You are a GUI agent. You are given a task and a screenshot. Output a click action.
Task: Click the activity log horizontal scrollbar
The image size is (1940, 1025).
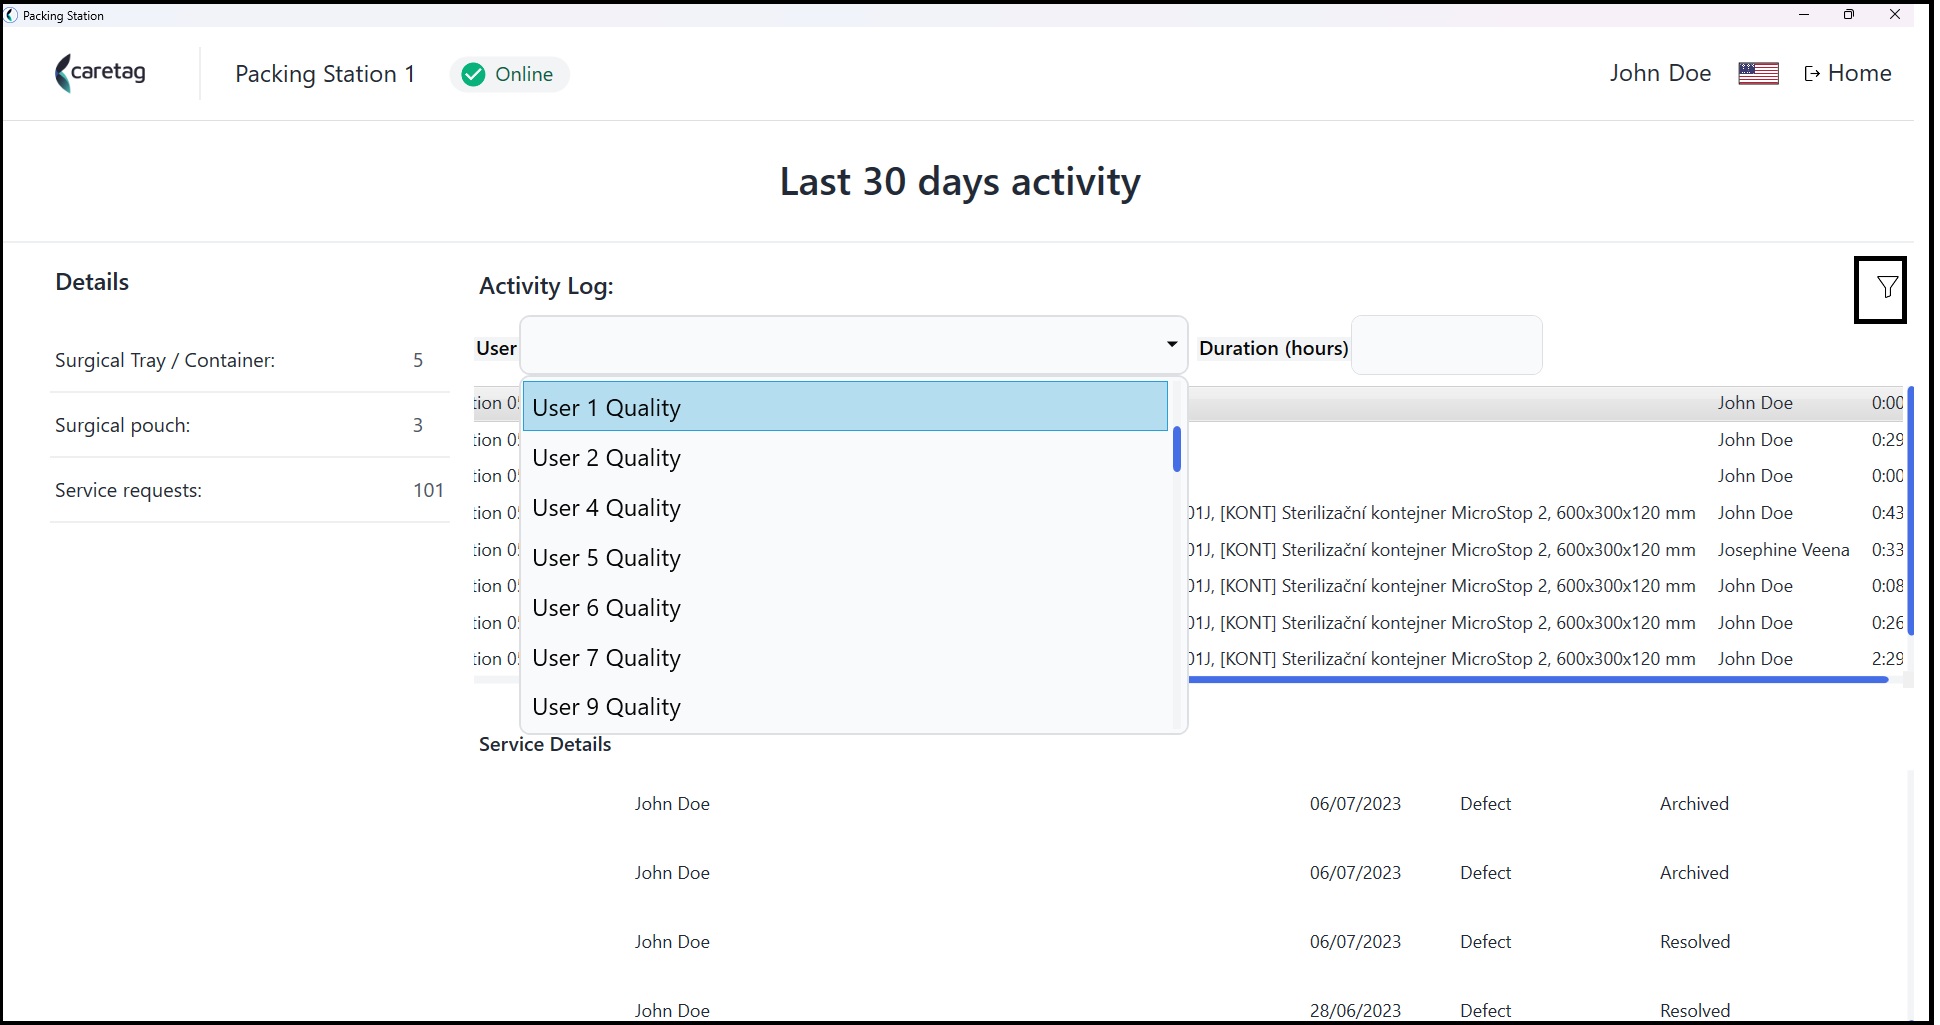(1537, 680)
